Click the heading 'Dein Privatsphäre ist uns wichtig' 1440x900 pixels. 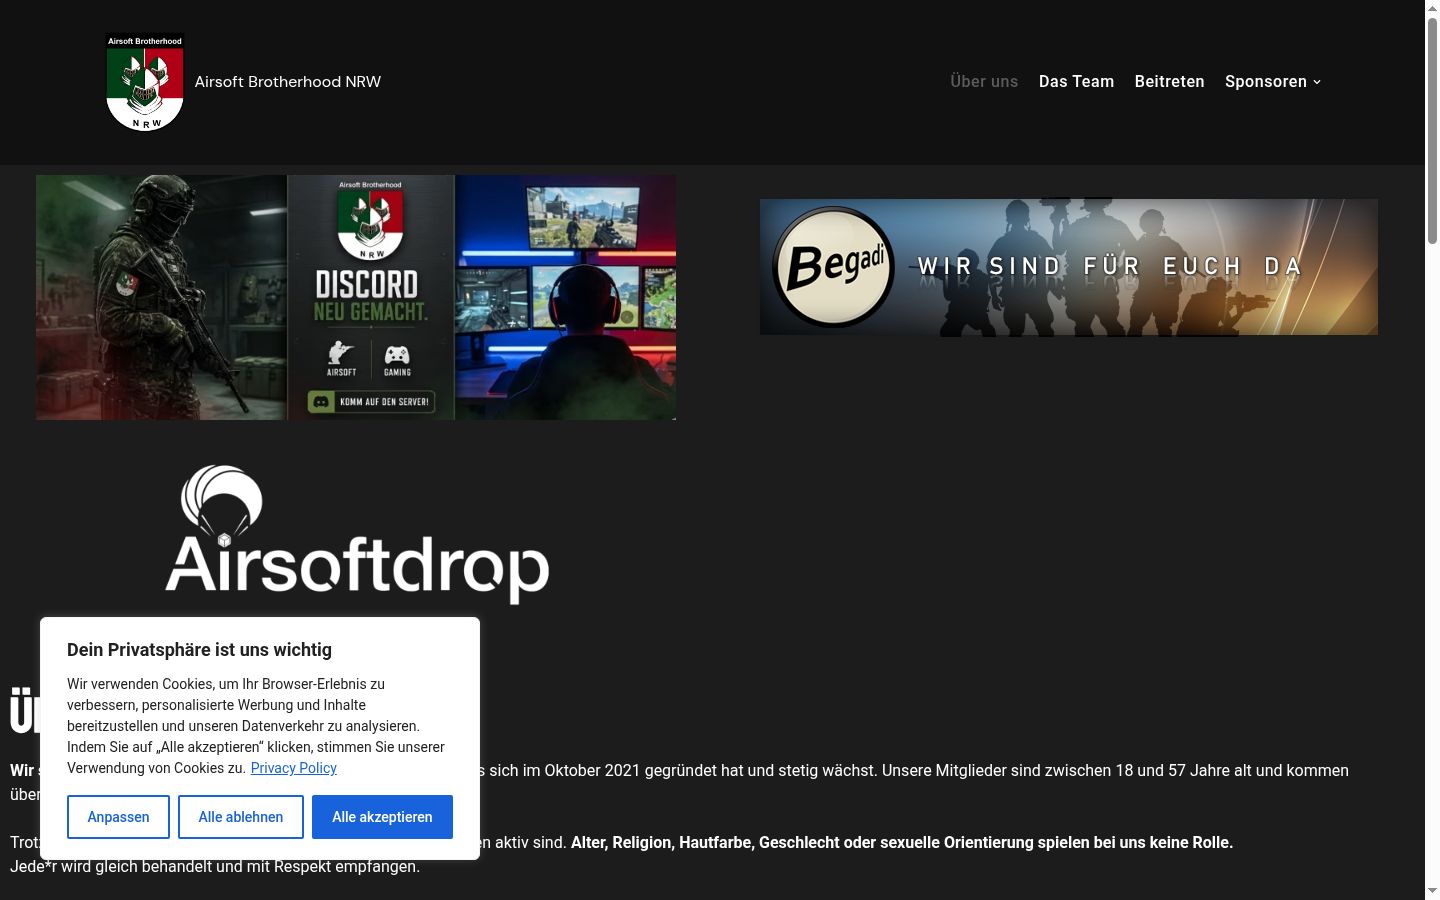coord(199,650)
